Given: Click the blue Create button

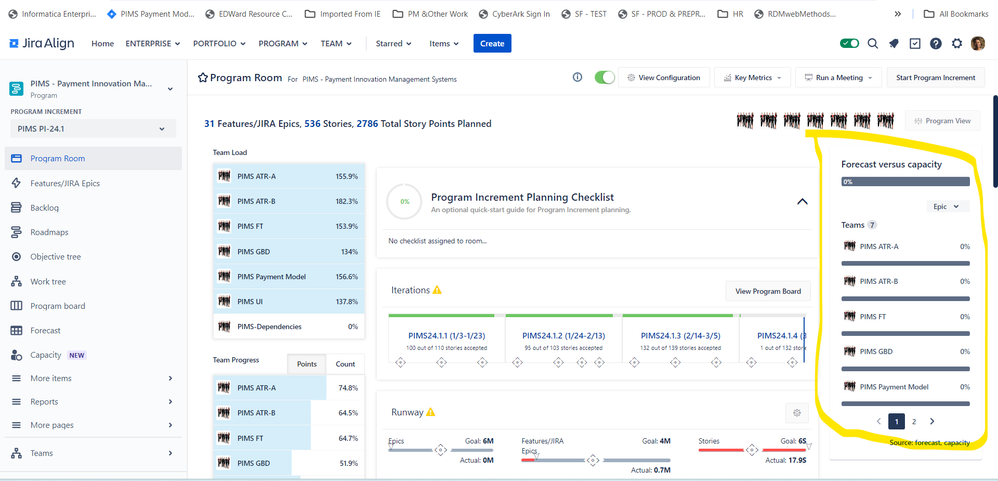Looking at the screenshot, I should pos(492,43).
